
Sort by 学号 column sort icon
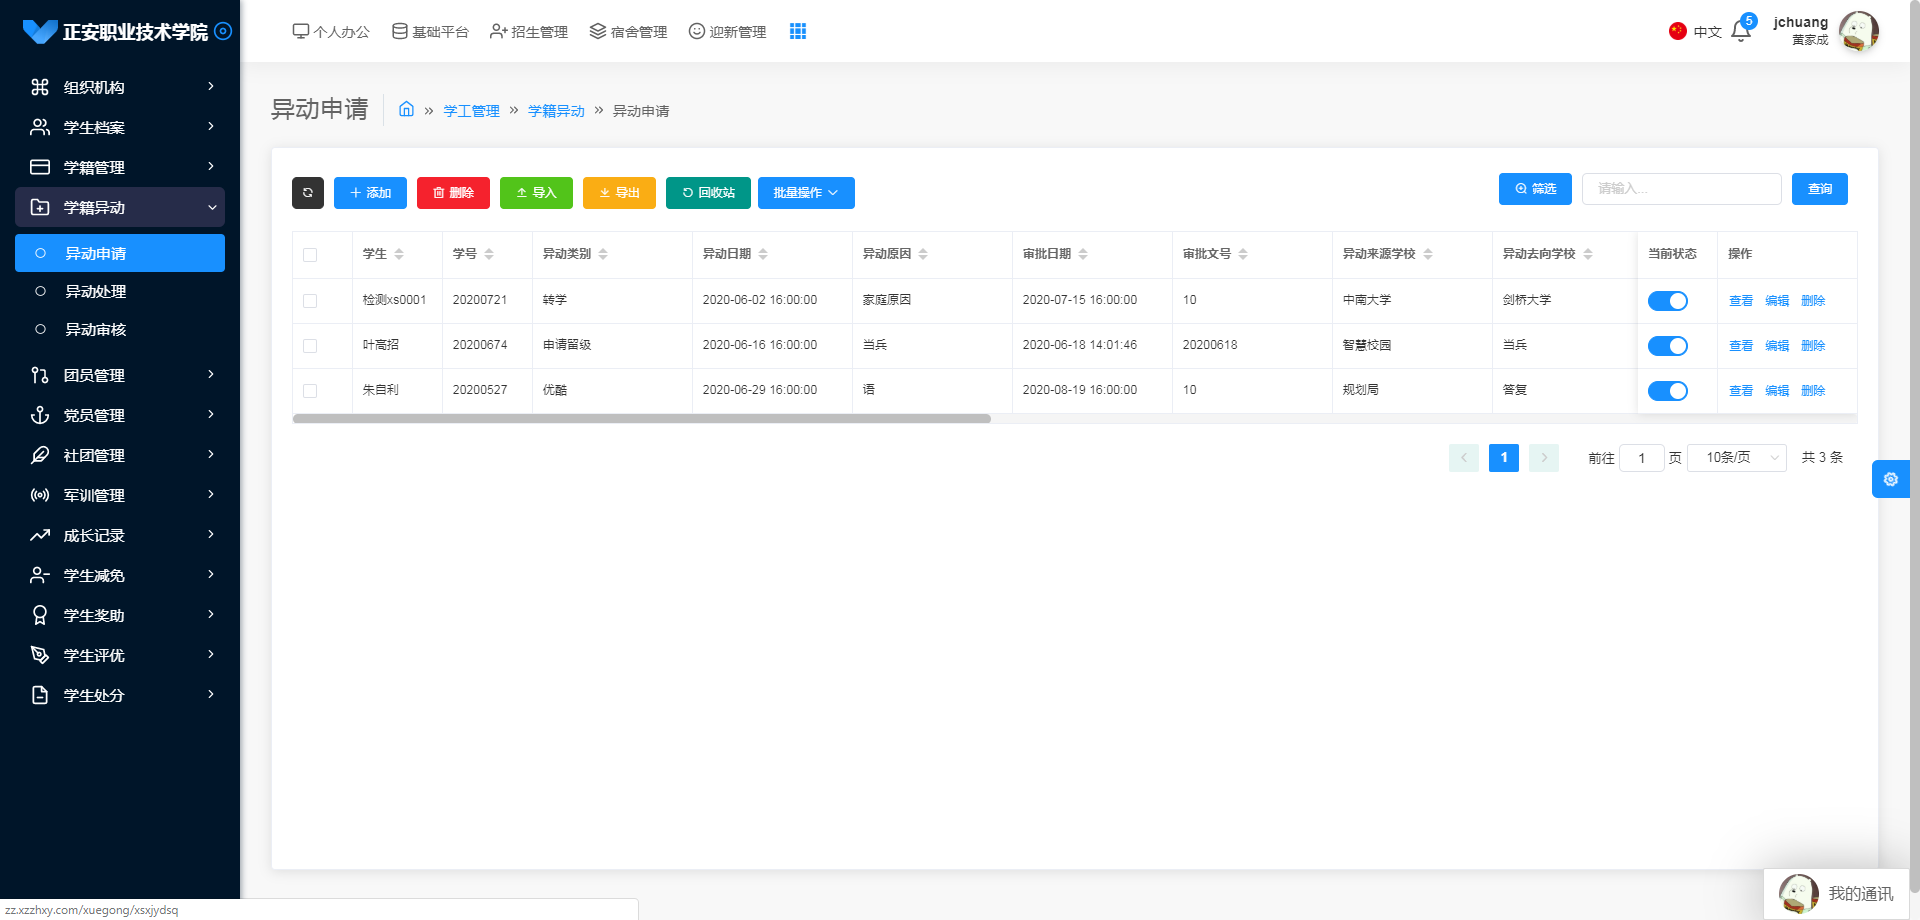tap(489, 254)
